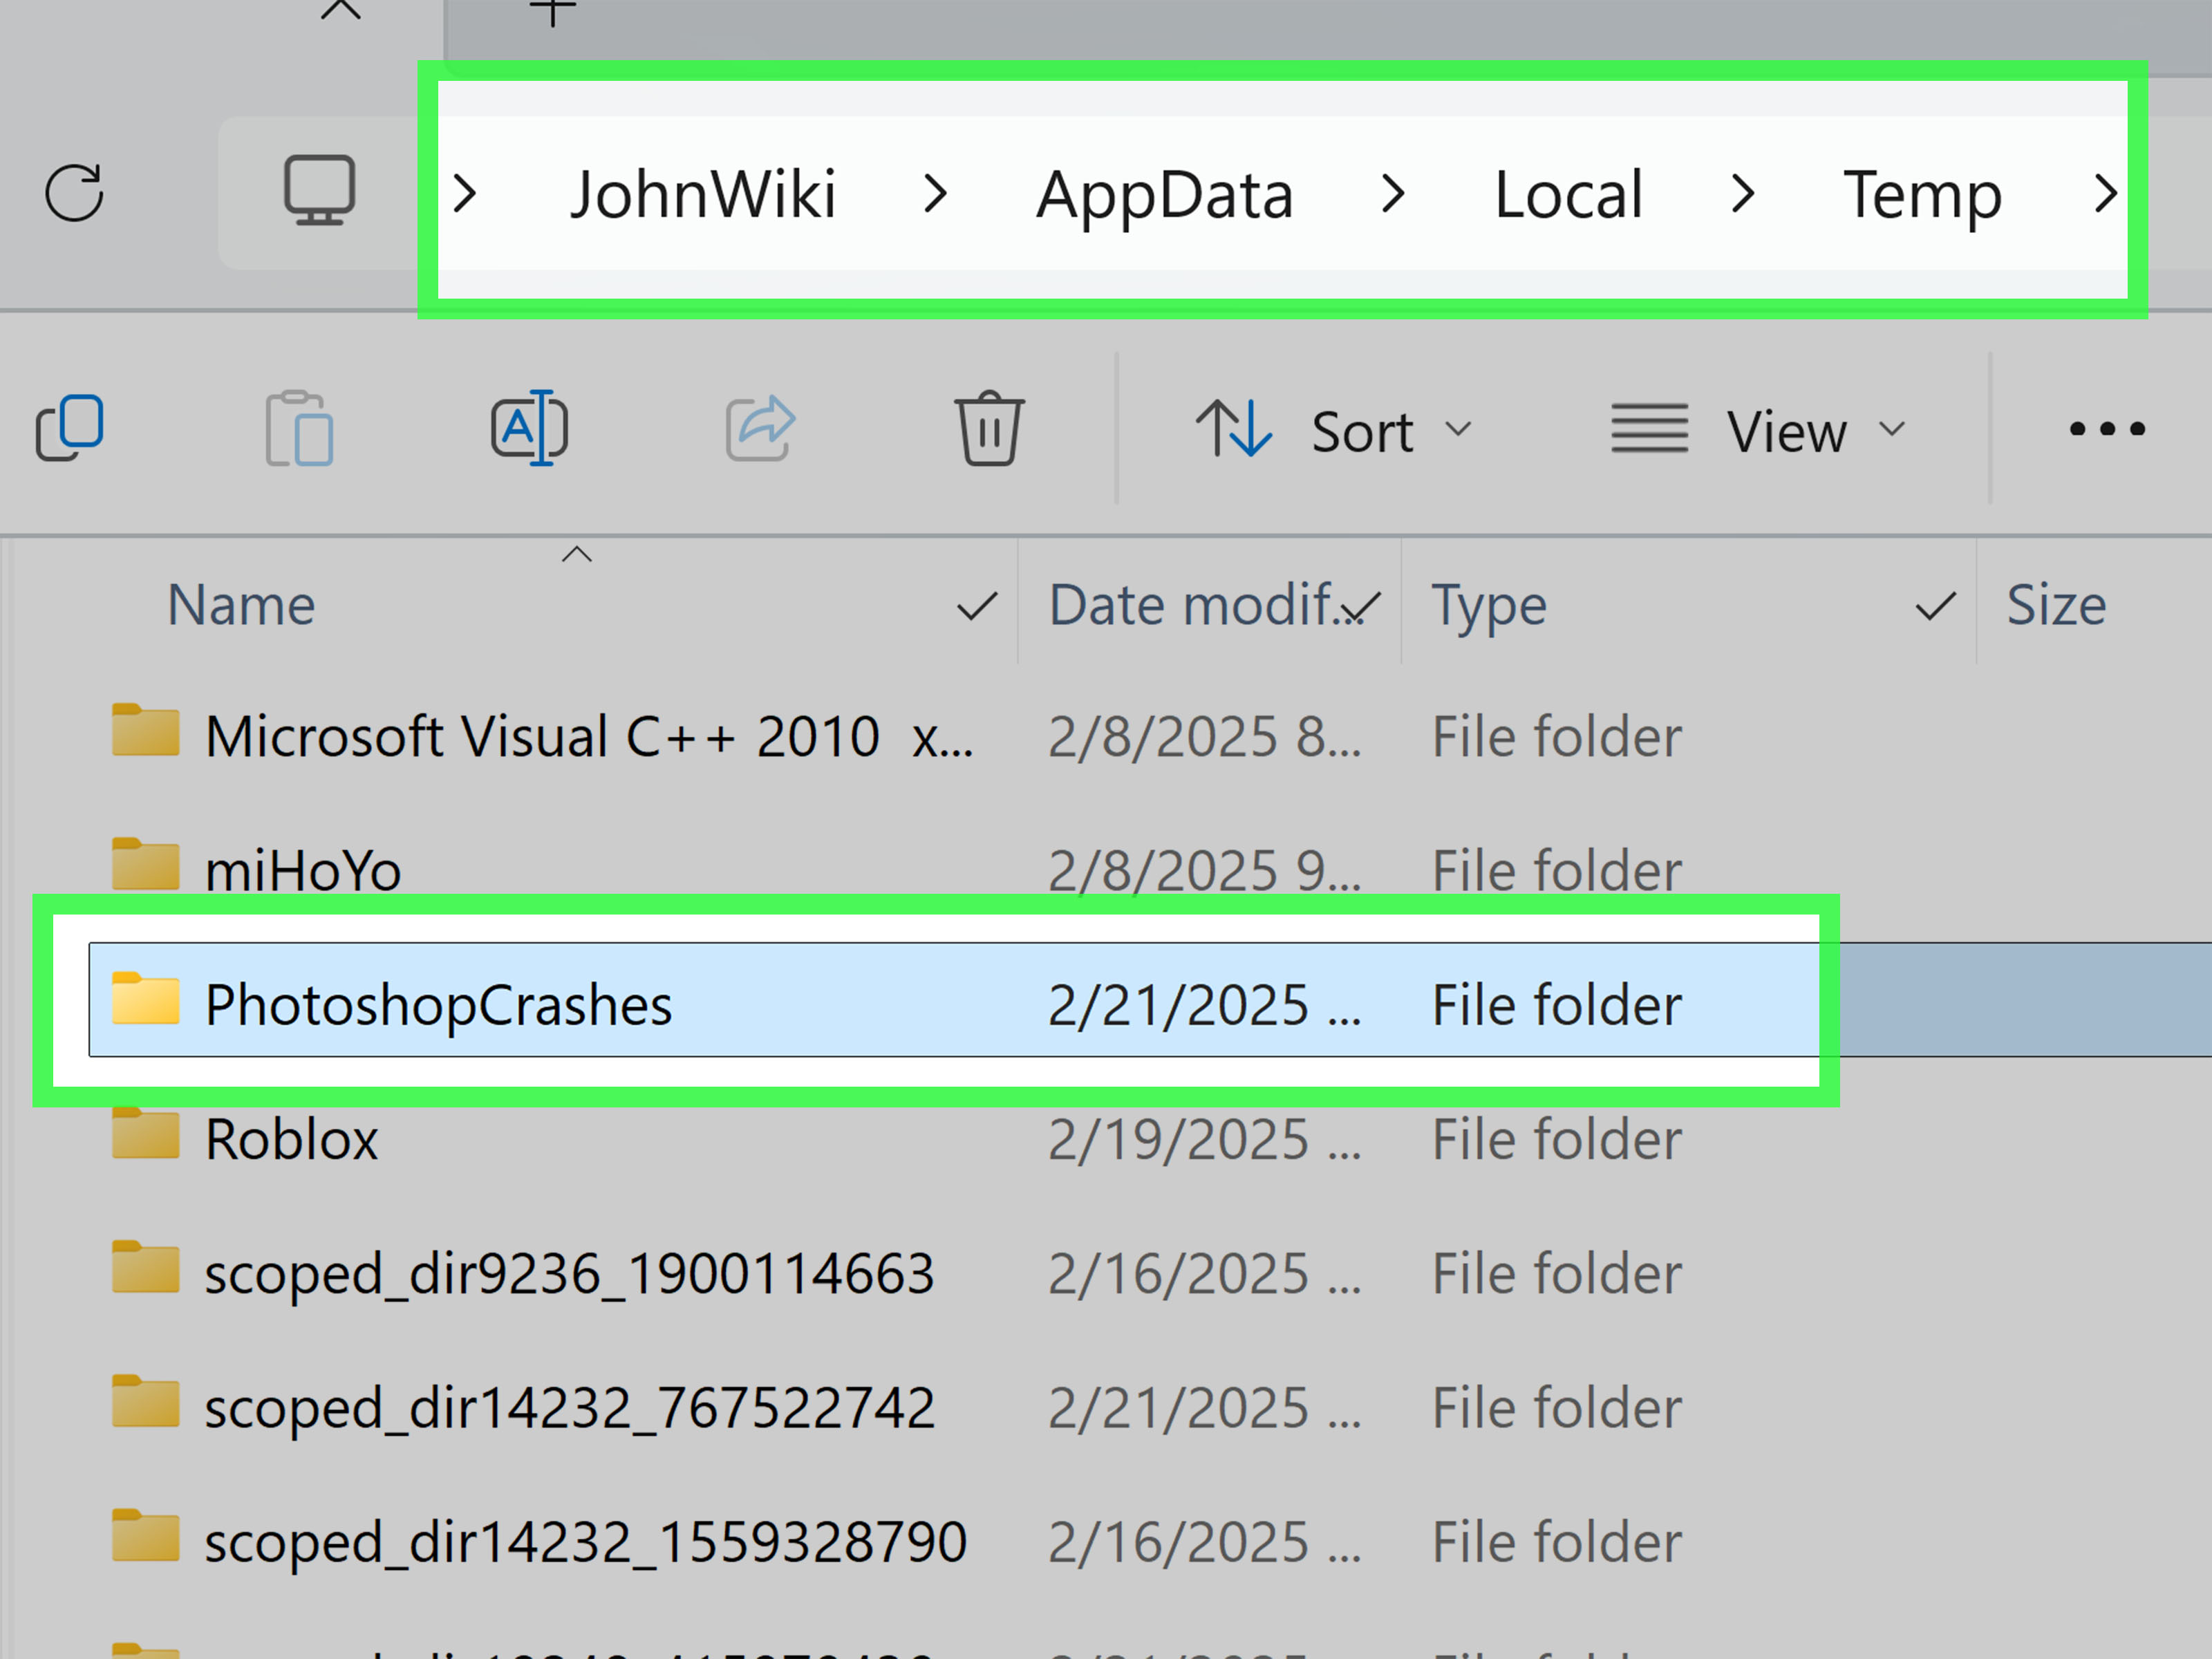This screenshot has height=1659, width=2212.
Task: Sort by the Name column header
Action: click(241, 606)
